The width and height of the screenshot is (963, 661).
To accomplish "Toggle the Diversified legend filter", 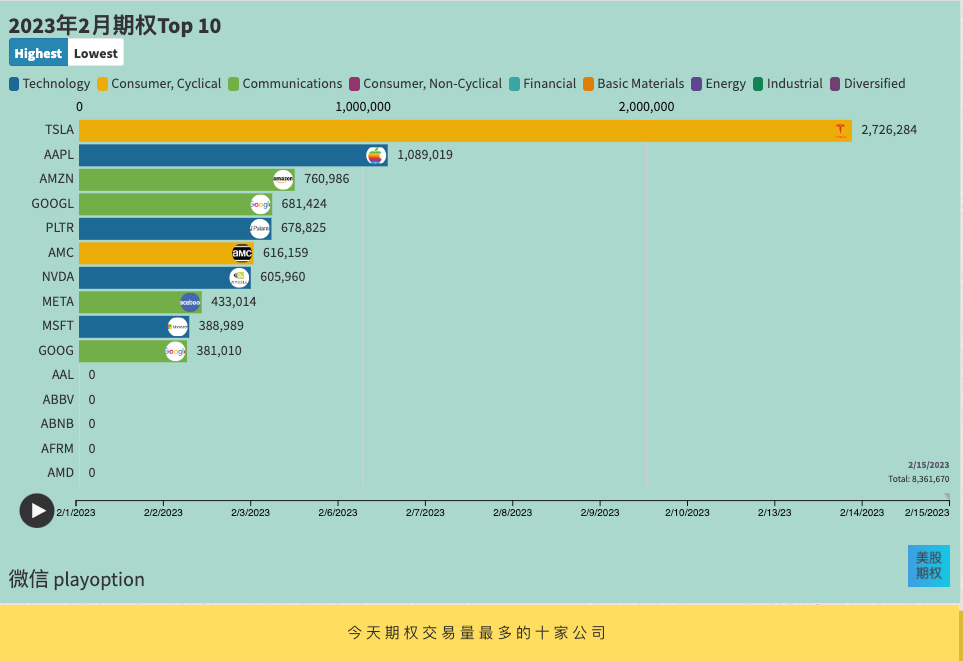I will (867, 84).
